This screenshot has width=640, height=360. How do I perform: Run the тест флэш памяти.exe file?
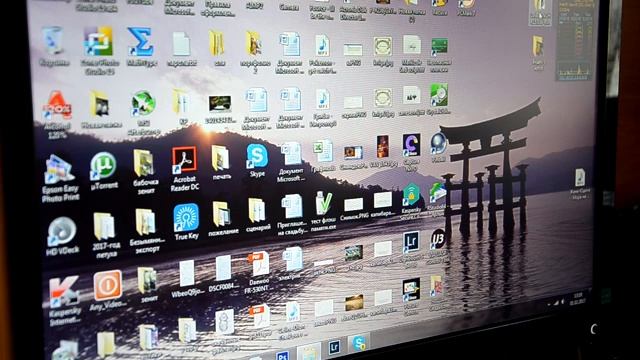tap(324, 203)
